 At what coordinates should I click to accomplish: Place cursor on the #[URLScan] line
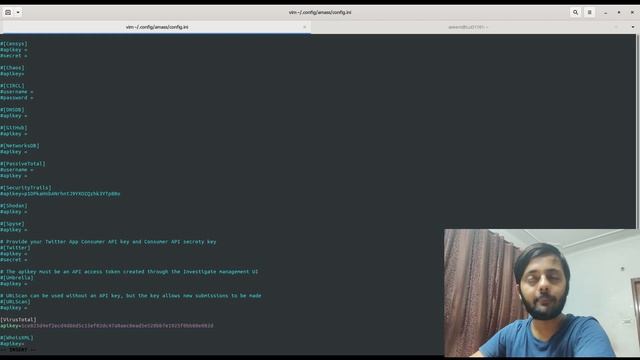coord(15,302)
